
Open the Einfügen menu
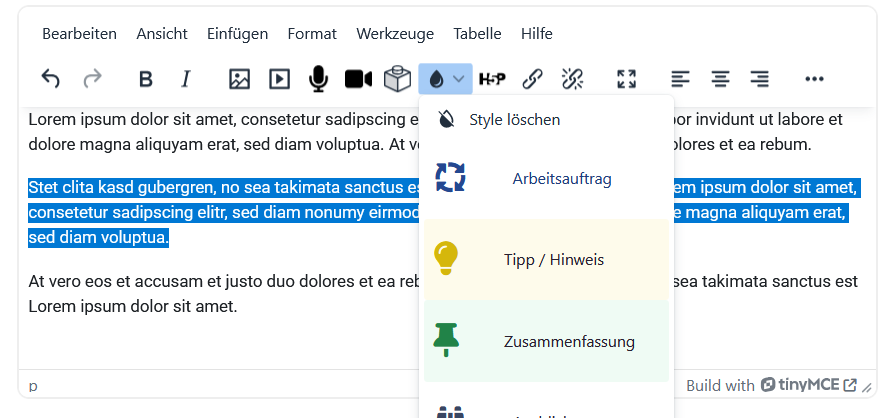(237, 33)
